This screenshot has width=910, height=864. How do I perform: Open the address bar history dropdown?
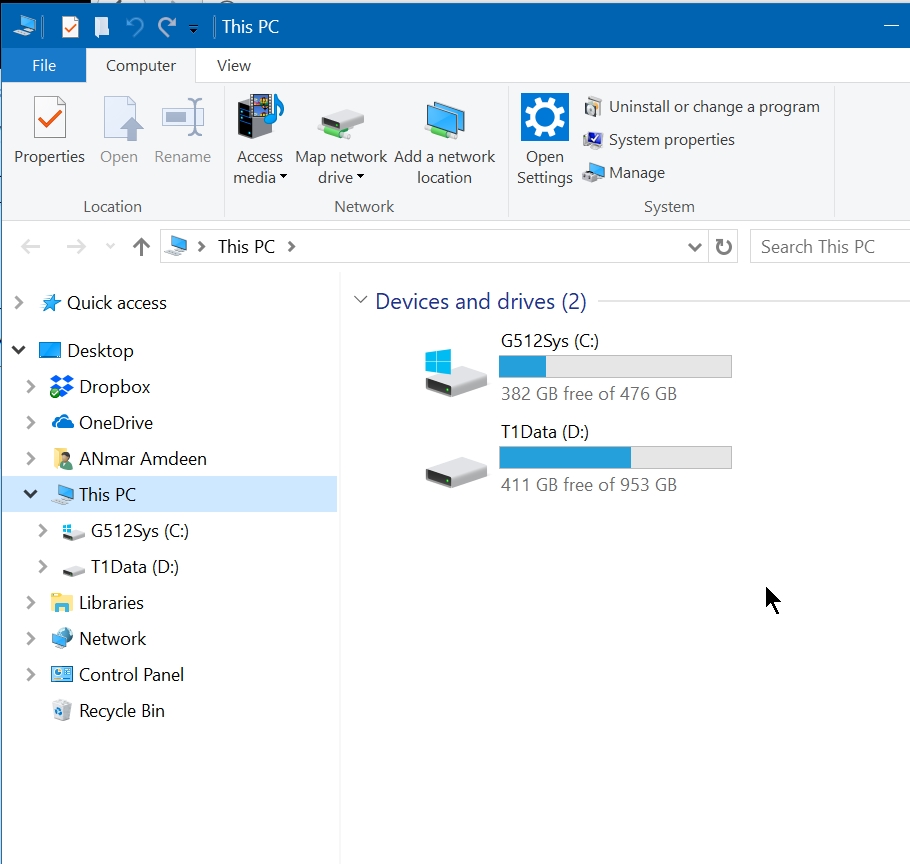pyautogui.click(x=695, y=247)
